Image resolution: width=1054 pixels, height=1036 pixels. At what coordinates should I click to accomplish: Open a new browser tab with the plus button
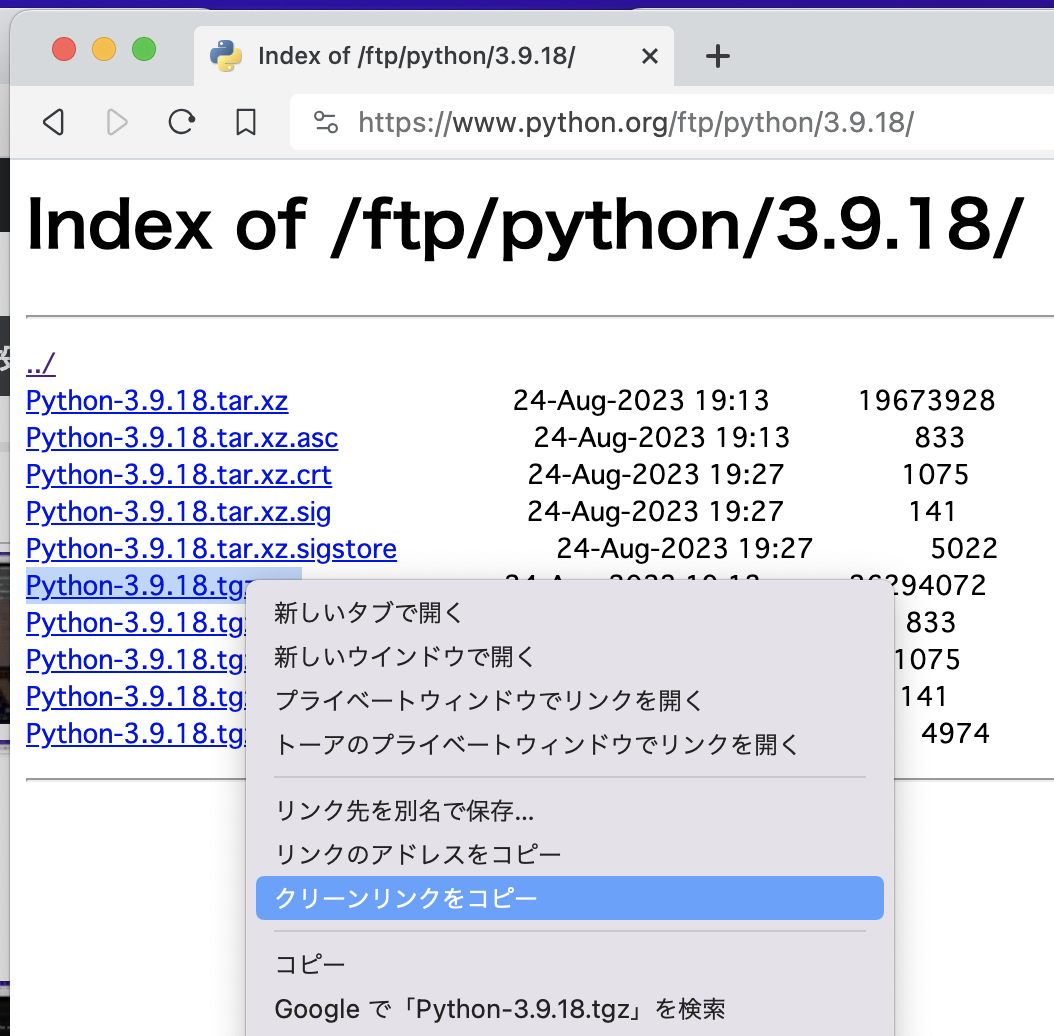(x=717, y=56)
